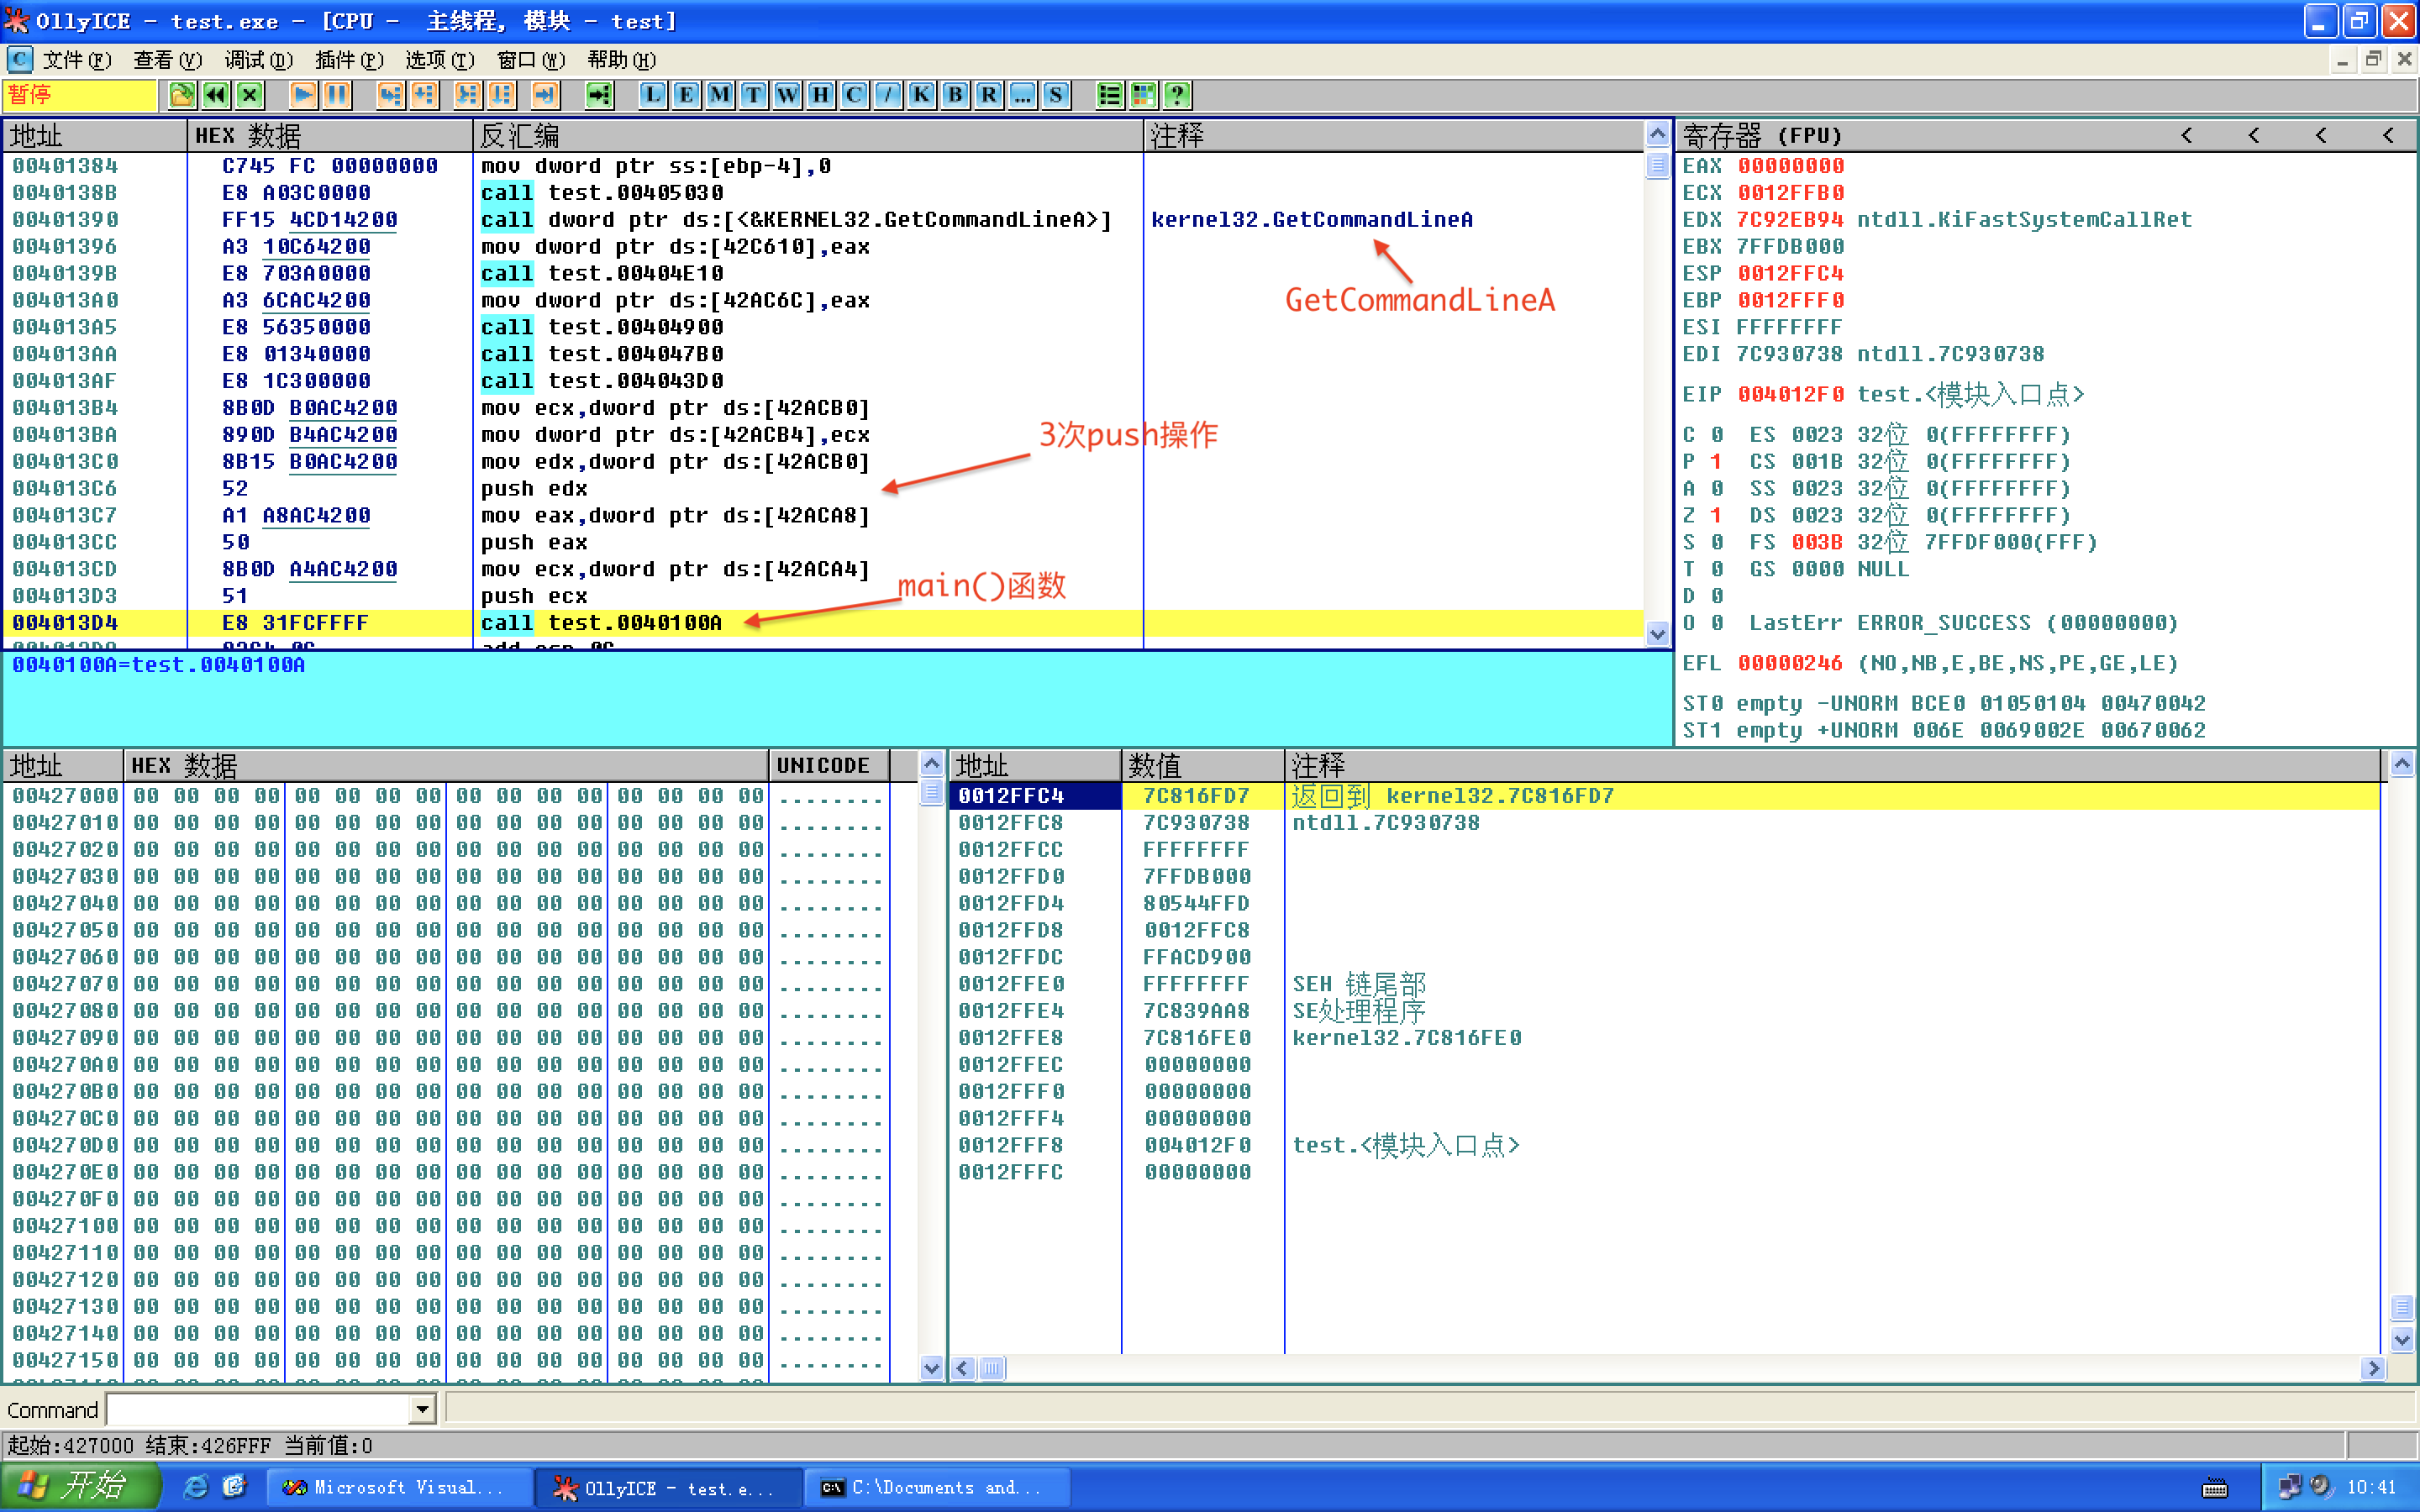Run the program with the Play icon
The height and width of the screenshot is (1512, 2420).
click(x=303, y=95)
